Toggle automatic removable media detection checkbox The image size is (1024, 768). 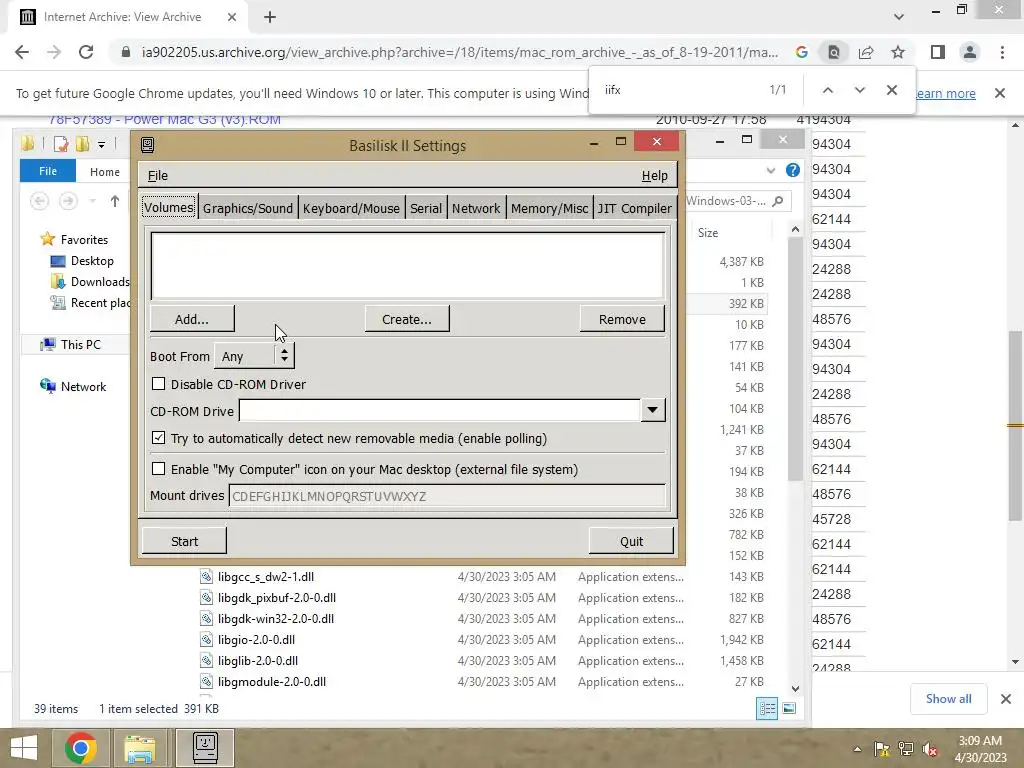point(159,438)
